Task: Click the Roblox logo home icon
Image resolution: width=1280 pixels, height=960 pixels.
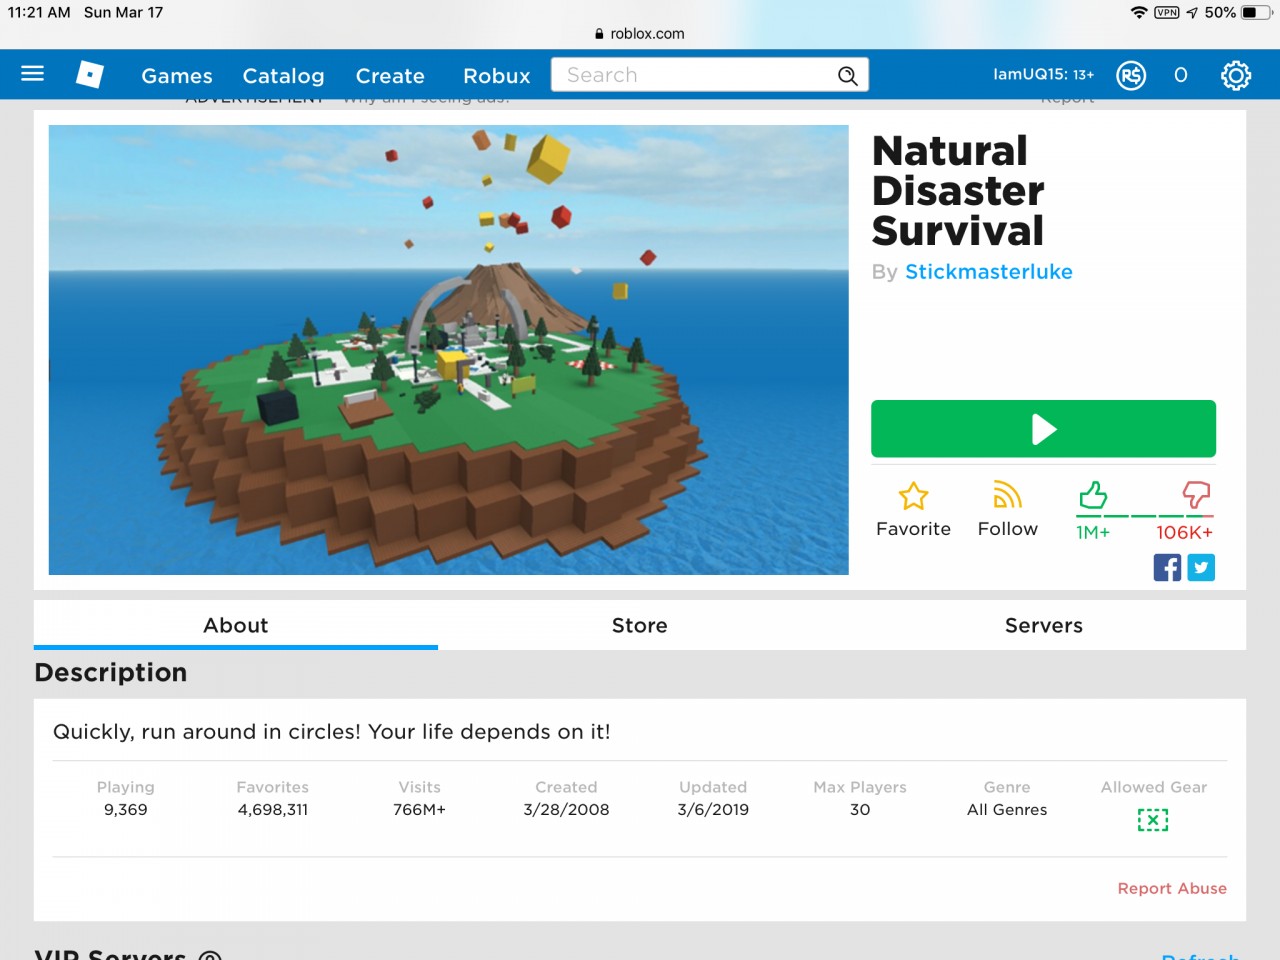Action: 90,74
